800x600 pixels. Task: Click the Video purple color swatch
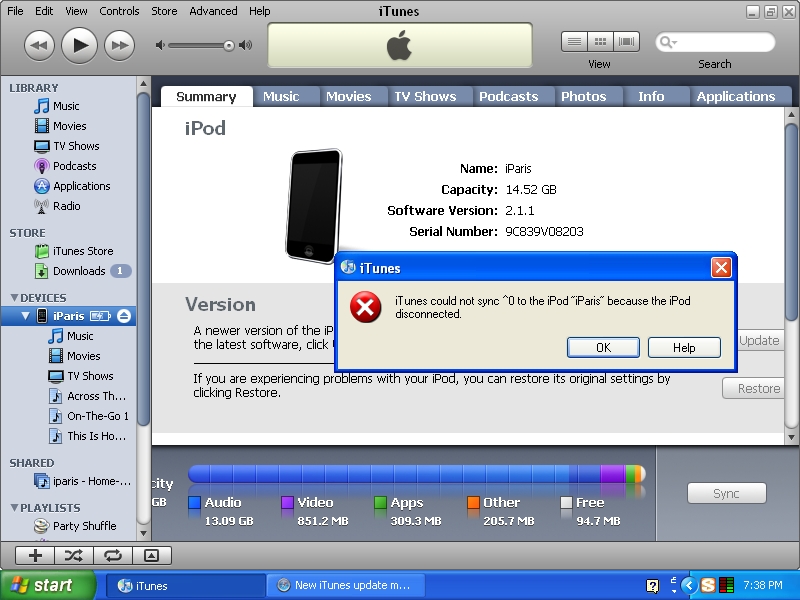pyautogui.click(x=287, y=503)
